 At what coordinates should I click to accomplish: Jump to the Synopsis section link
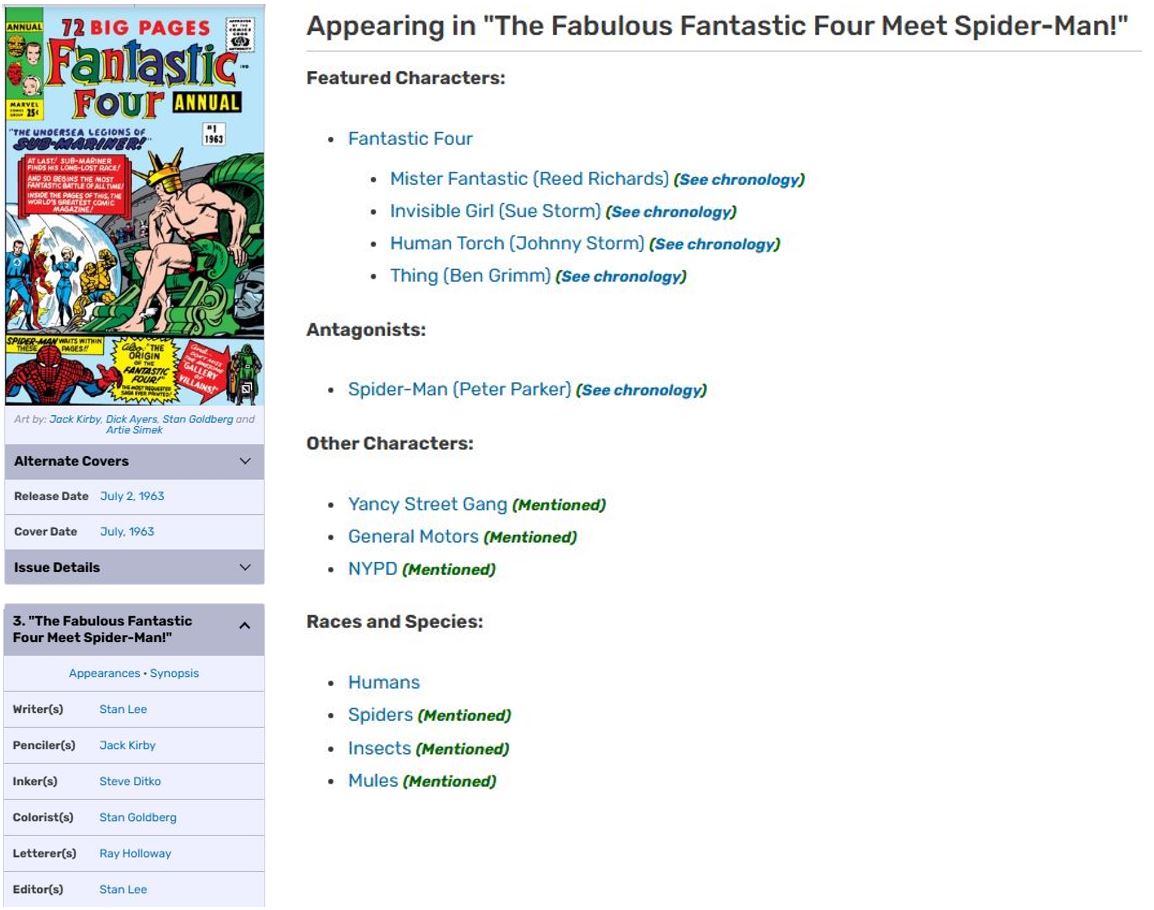point(174,673)
